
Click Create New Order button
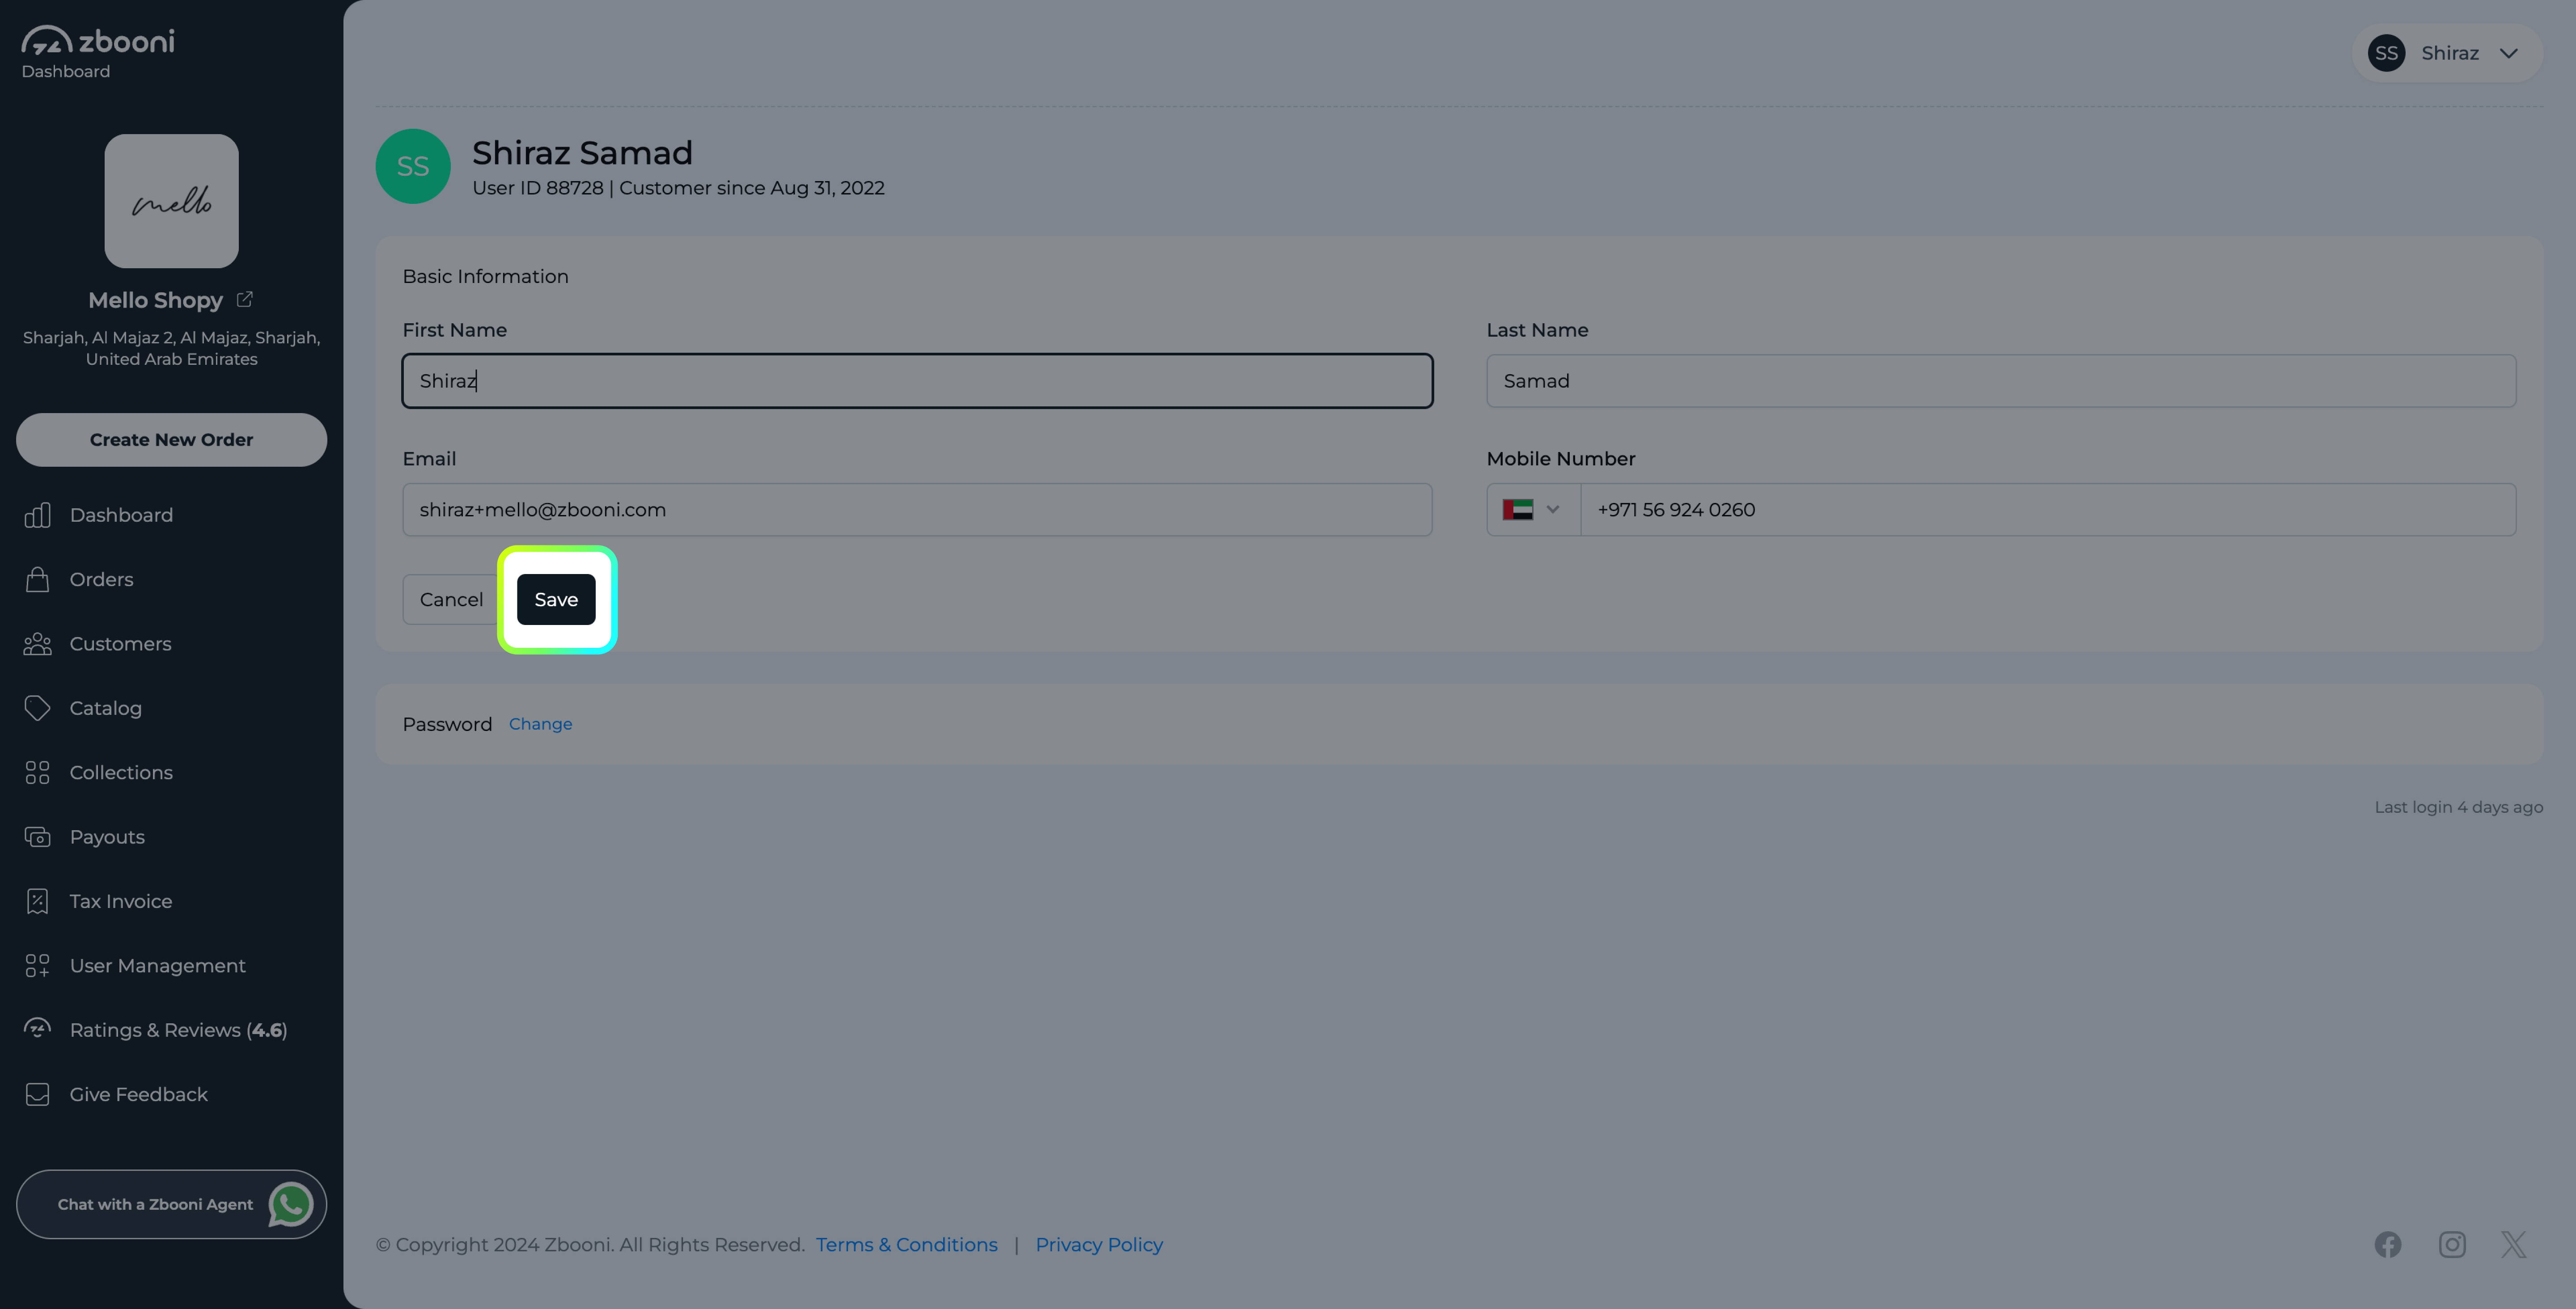[x=172, y=440]
